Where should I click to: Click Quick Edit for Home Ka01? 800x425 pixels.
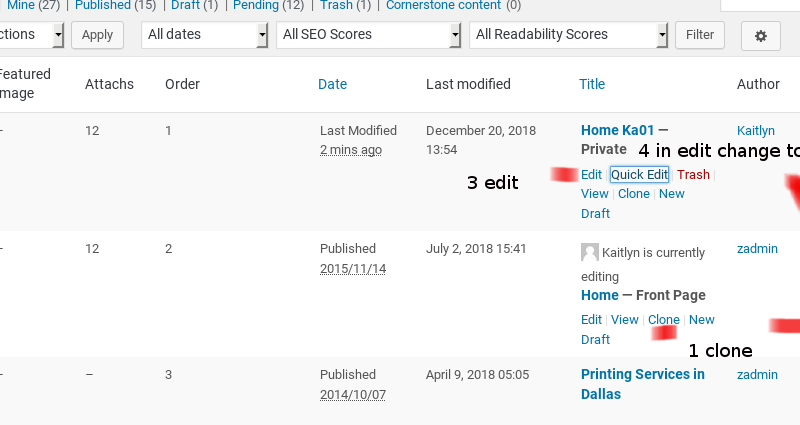(x=639, y=174)
